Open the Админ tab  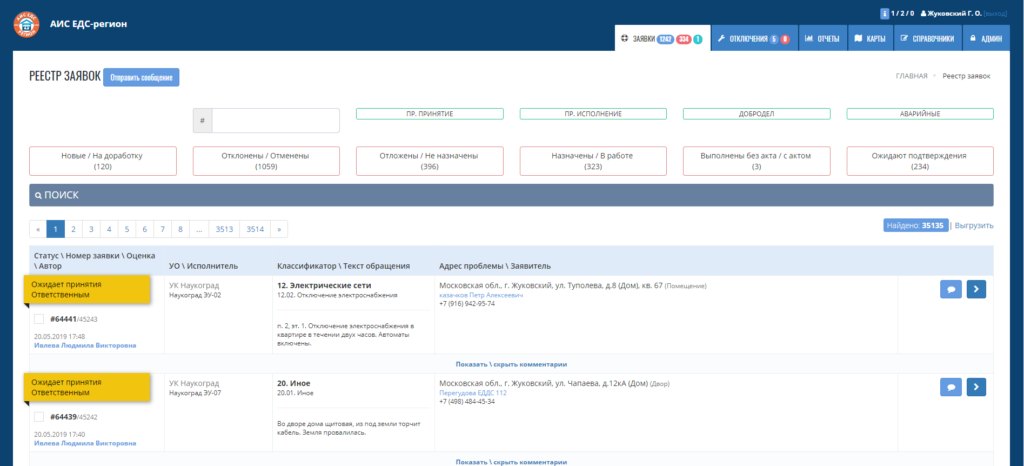click(986, 39)
